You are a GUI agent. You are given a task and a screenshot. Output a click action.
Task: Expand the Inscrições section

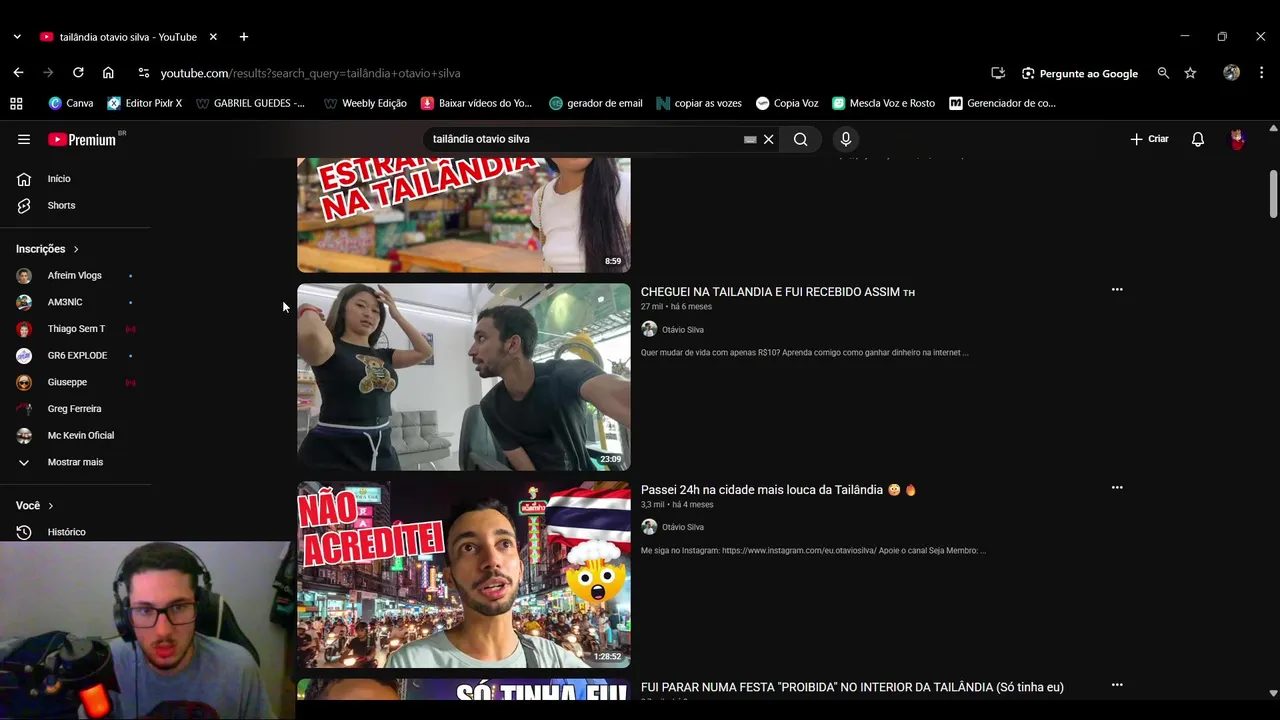[x=47, y=249]
